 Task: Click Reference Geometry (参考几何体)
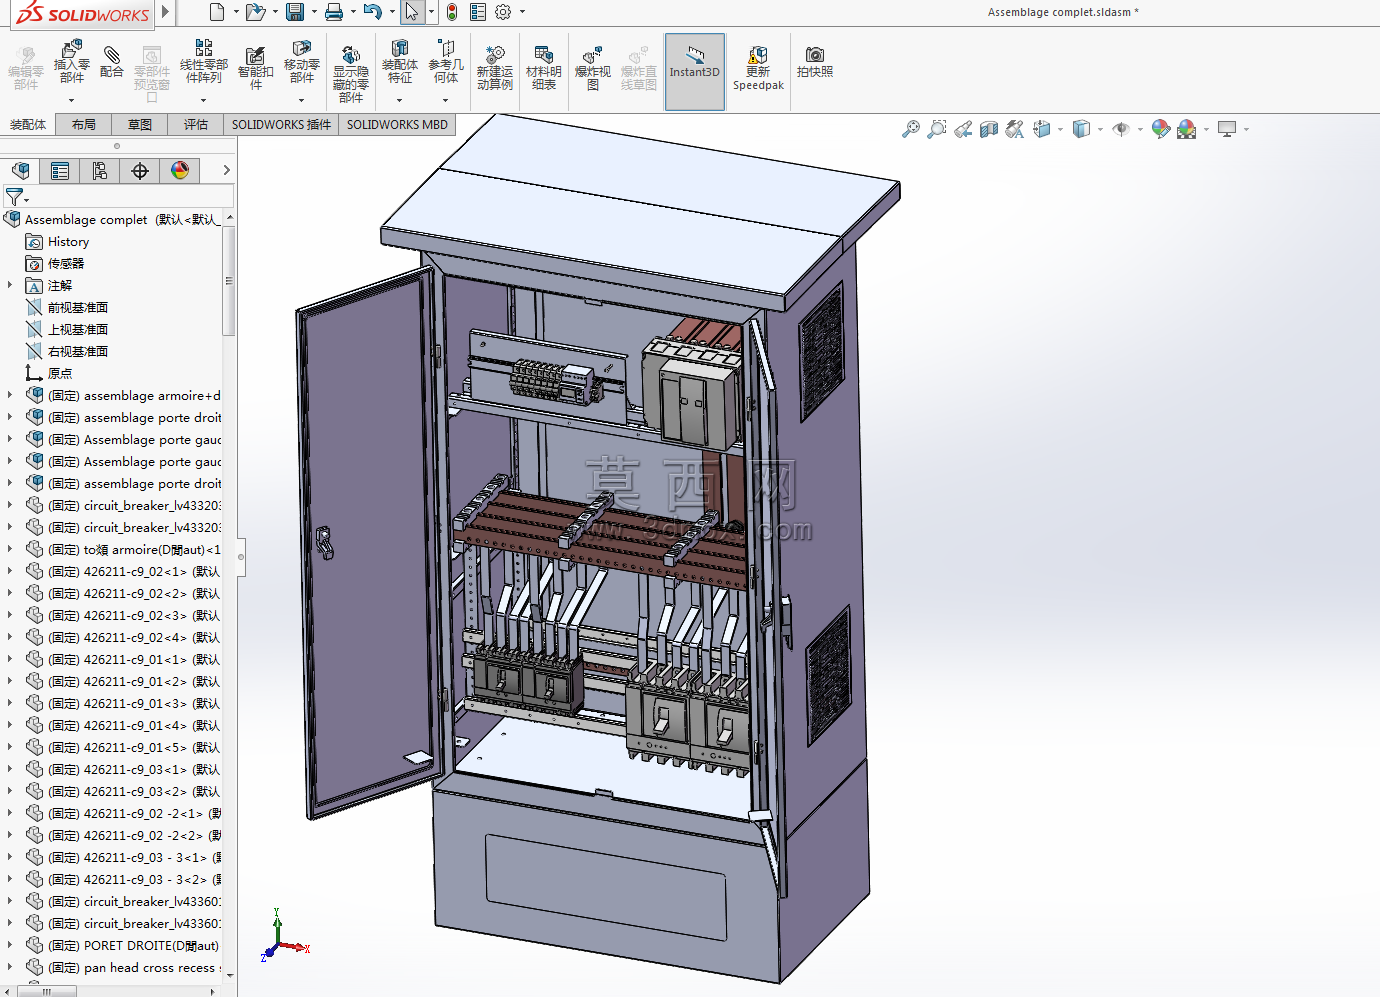pos(446,62)
